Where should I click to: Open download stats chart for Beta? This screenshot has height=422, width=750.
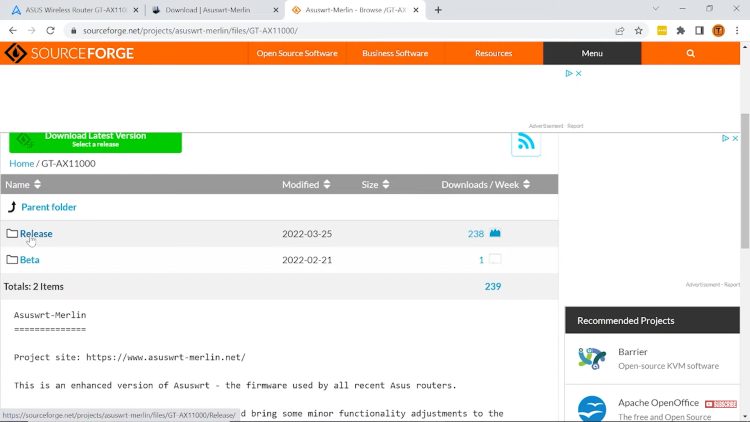click(495, 259)
